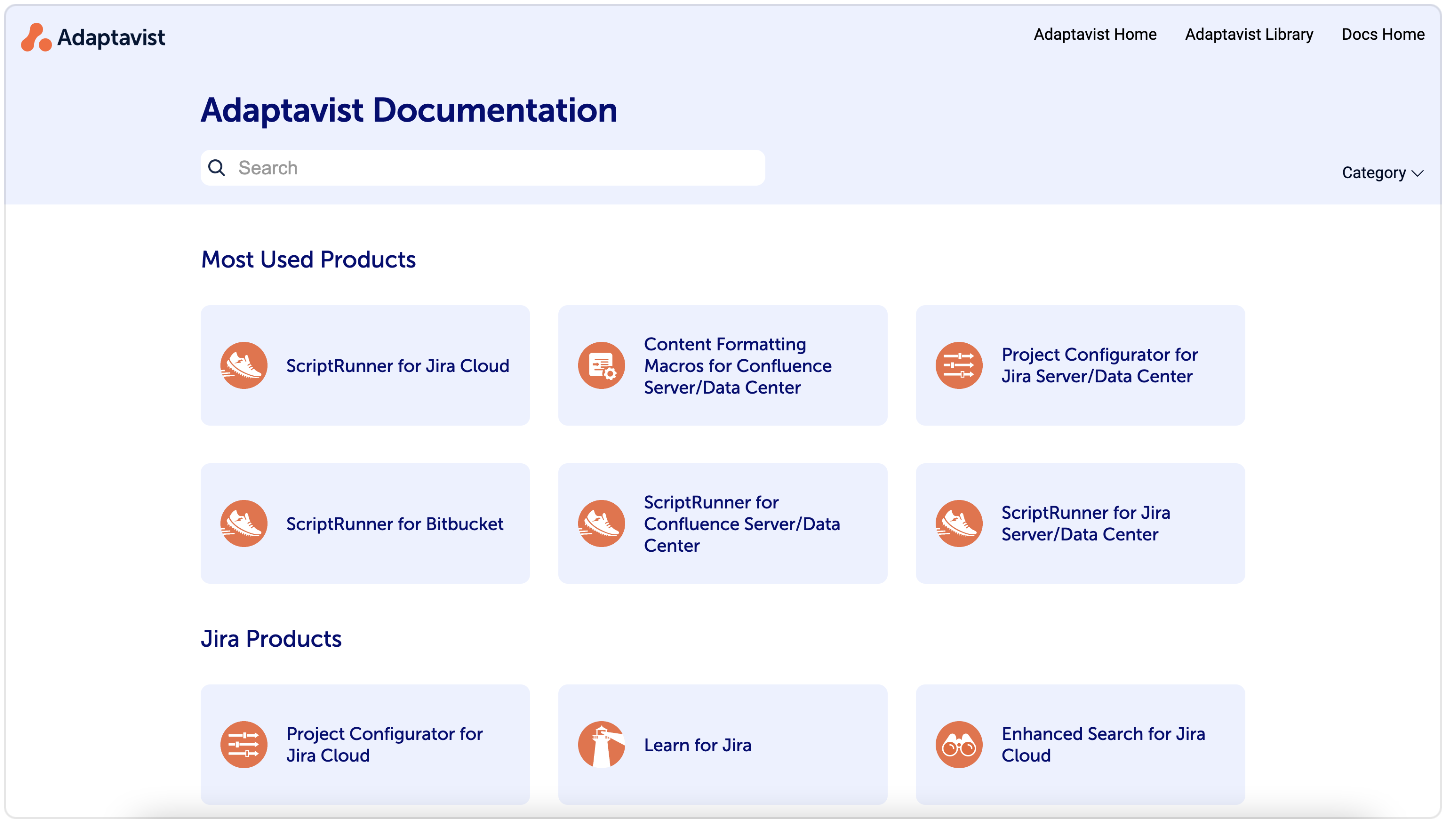Click the ScriptRunner for Bitbucket shoe icon
The image size is (1450, 824).
pyautogui.click(x=244, y=524)
